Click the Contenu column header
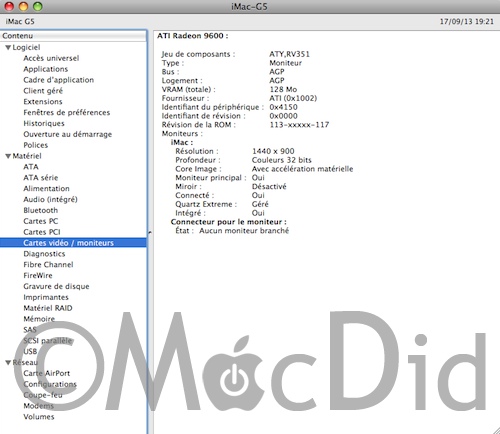This screenshot has height=434, width=500. pos(73,36)
